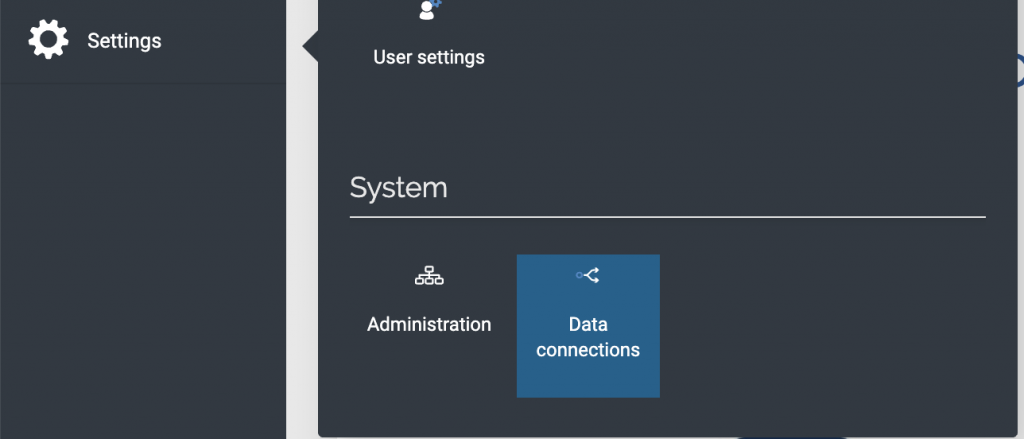1024x439 pixels.
Task: Click the Data connections branch icon
Action: (x=588, y=275)
